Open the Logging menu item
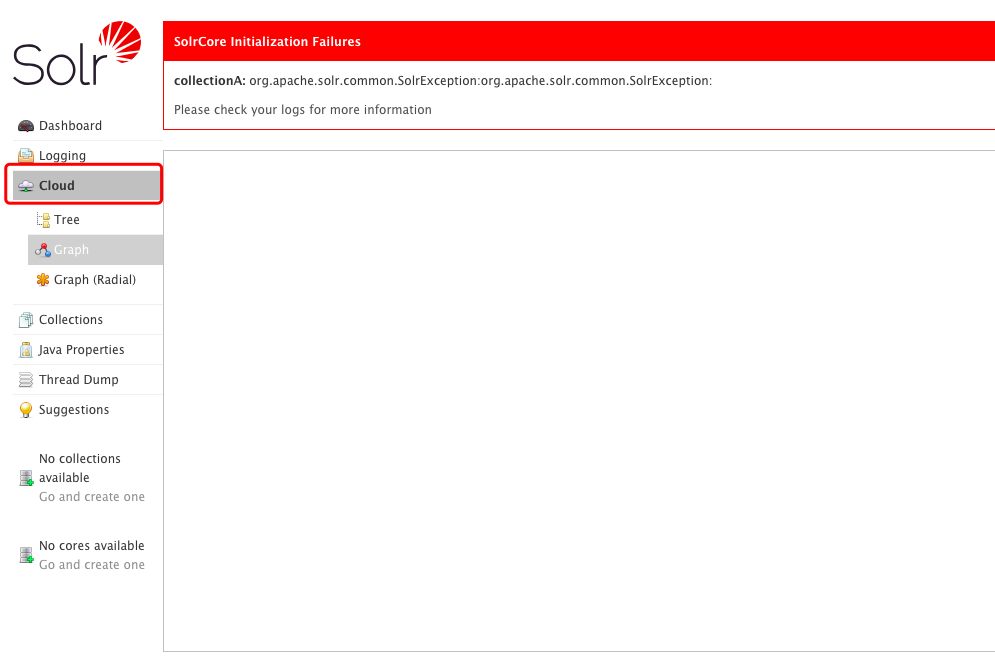 pos(88,155)
